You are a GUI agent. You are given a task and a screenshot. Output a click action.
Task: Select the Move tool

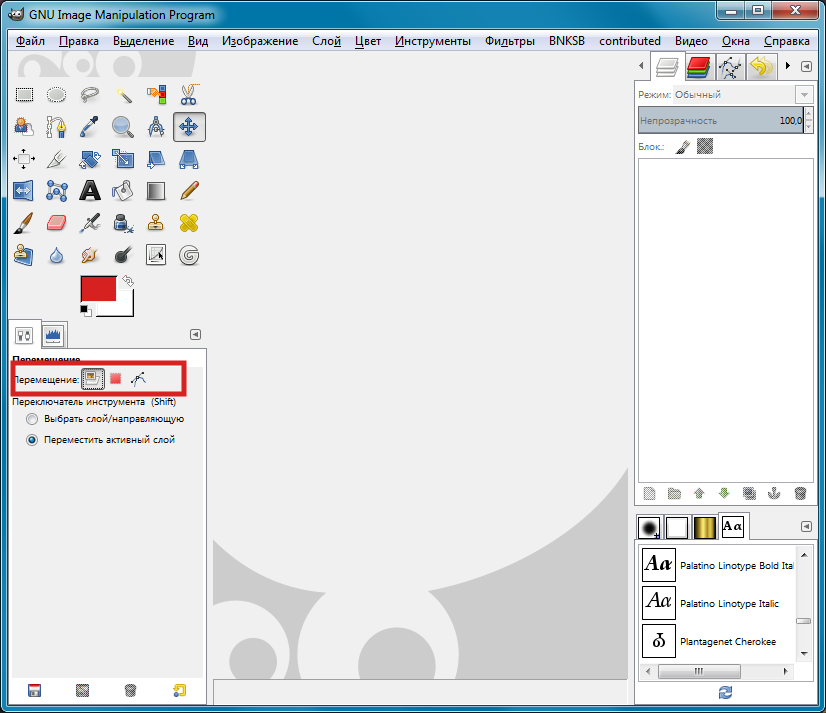tap(189, 127)
